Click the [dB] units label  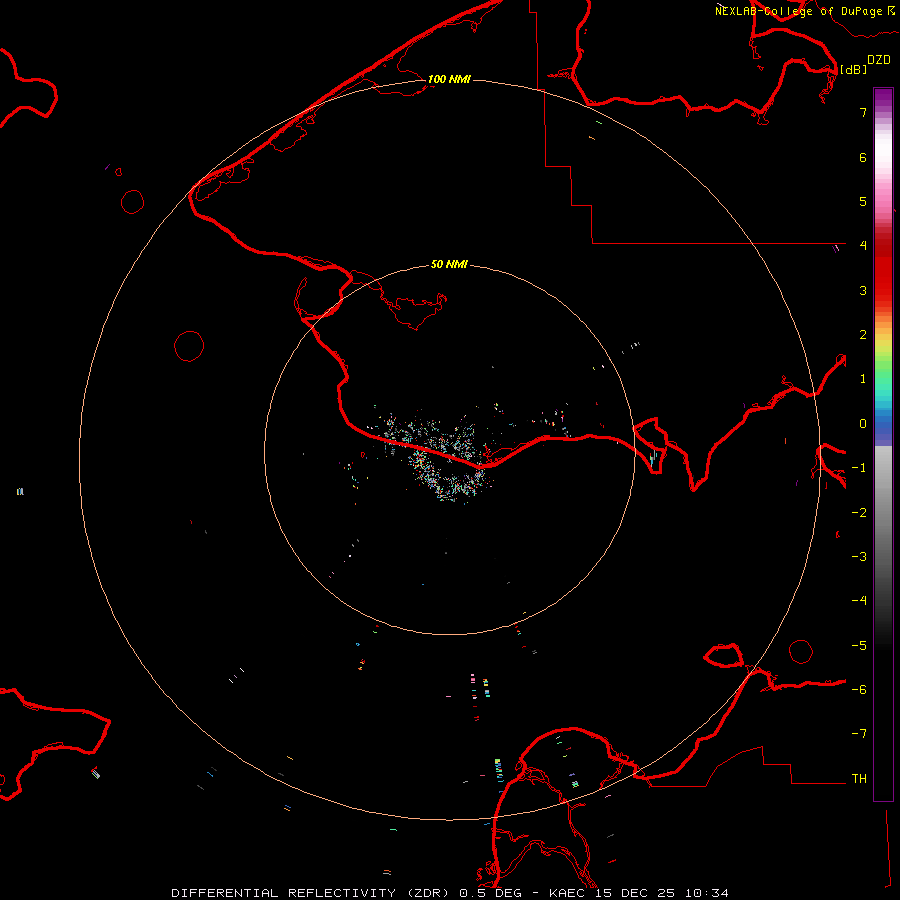[x=853, y=69]
